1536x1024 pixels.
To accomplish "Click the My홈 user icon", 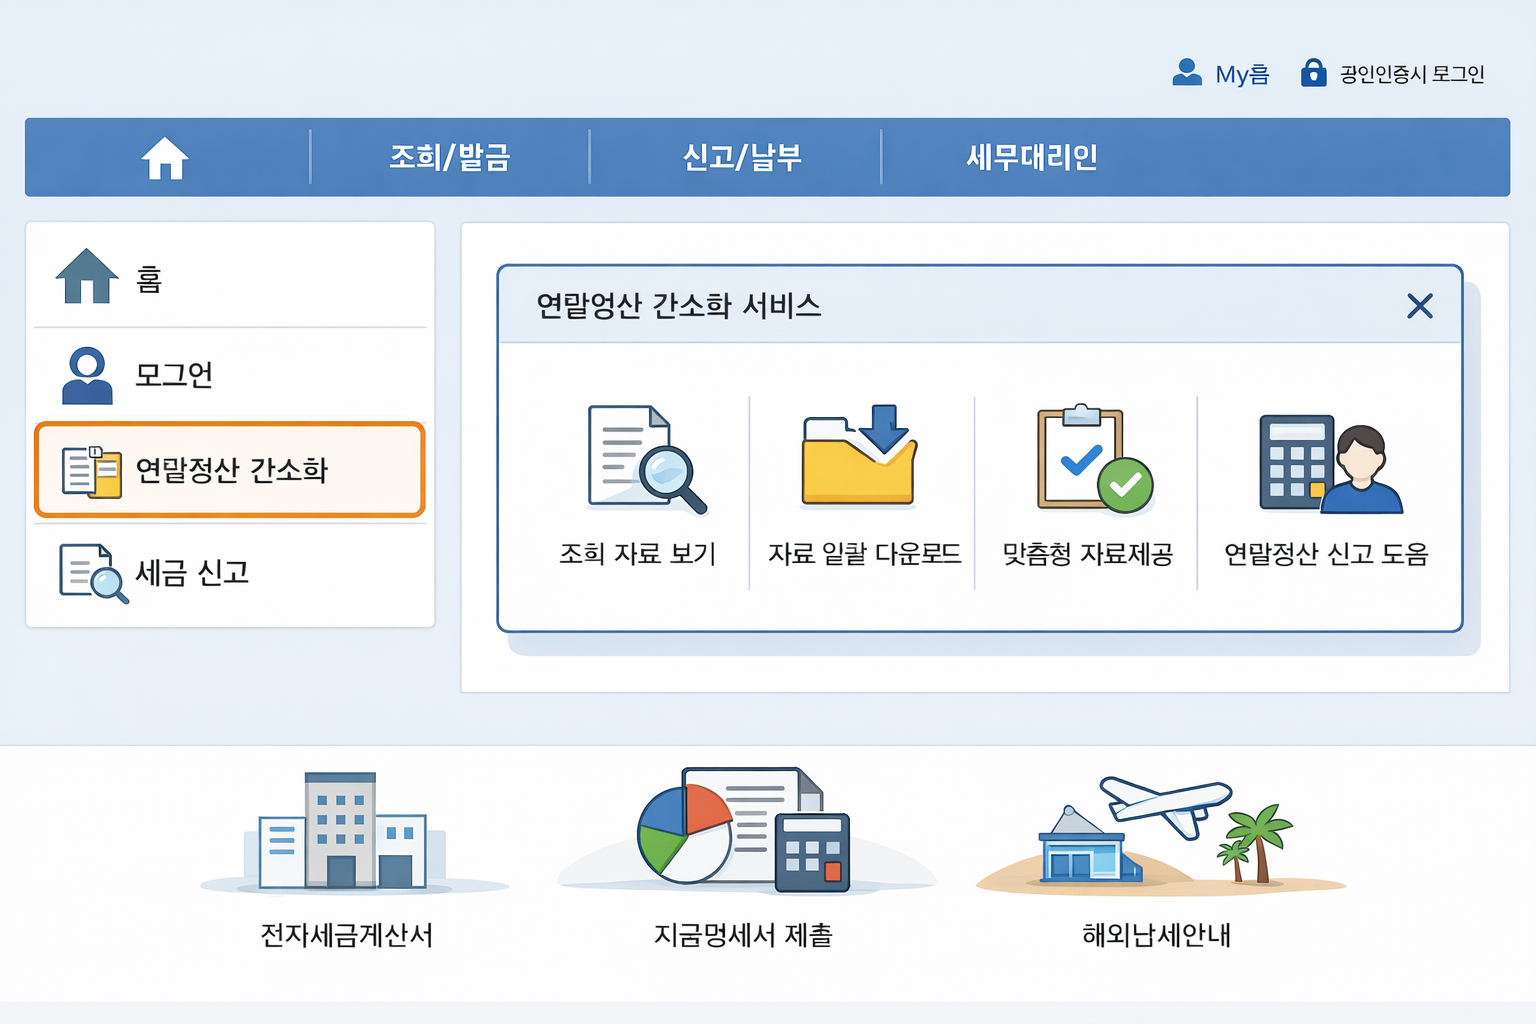I will click(1187, 73).
